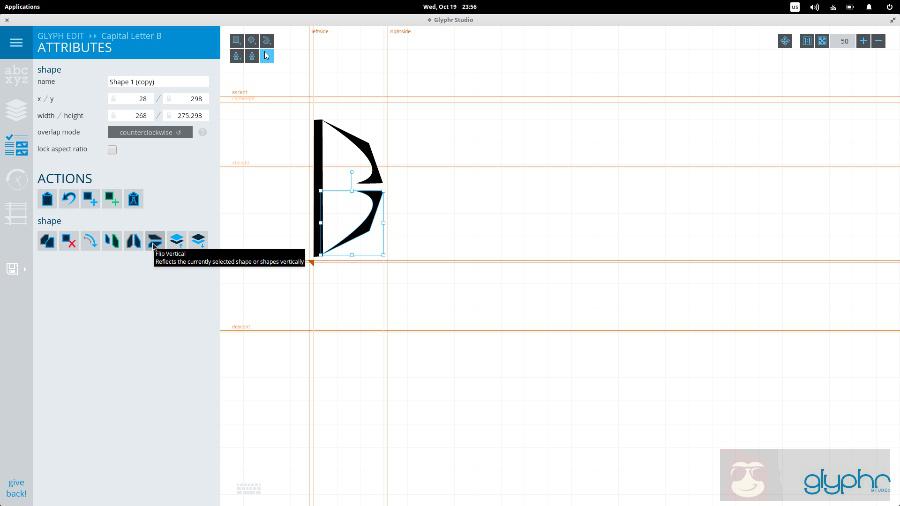Open the main navigation hamburger menu

[x=16, y=42]
